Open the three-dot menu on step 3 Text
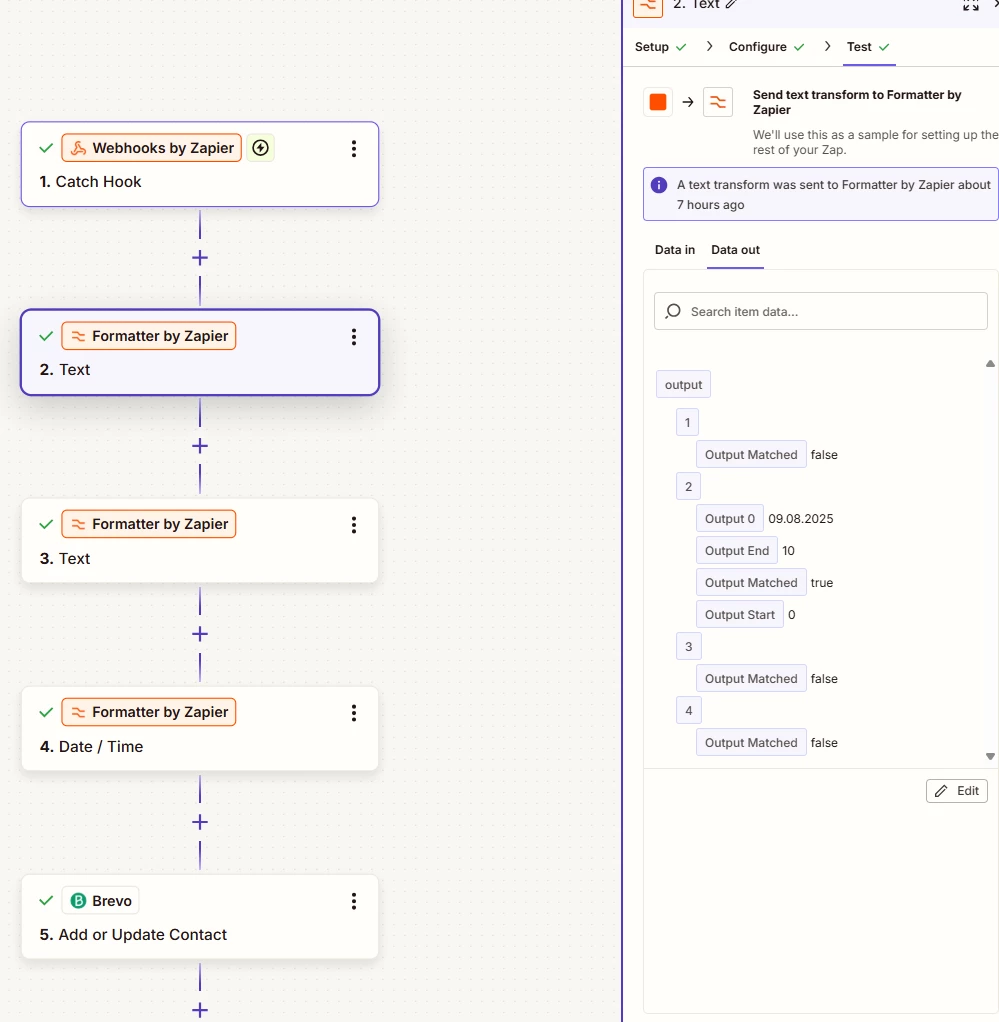The width and height of the screenshot is (999, 1022). 354,525
